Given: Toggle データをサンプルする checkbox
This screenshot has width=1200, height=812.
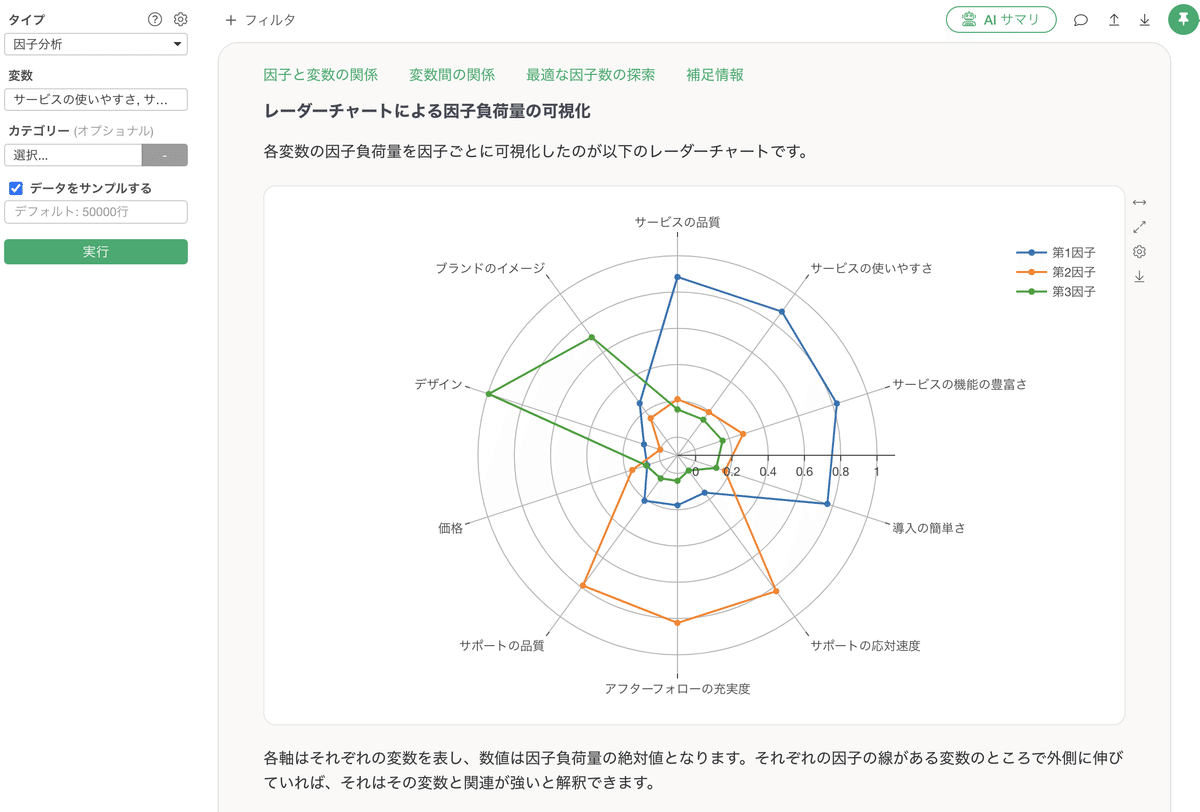Looking at the screenshot, I should (16, 188).
